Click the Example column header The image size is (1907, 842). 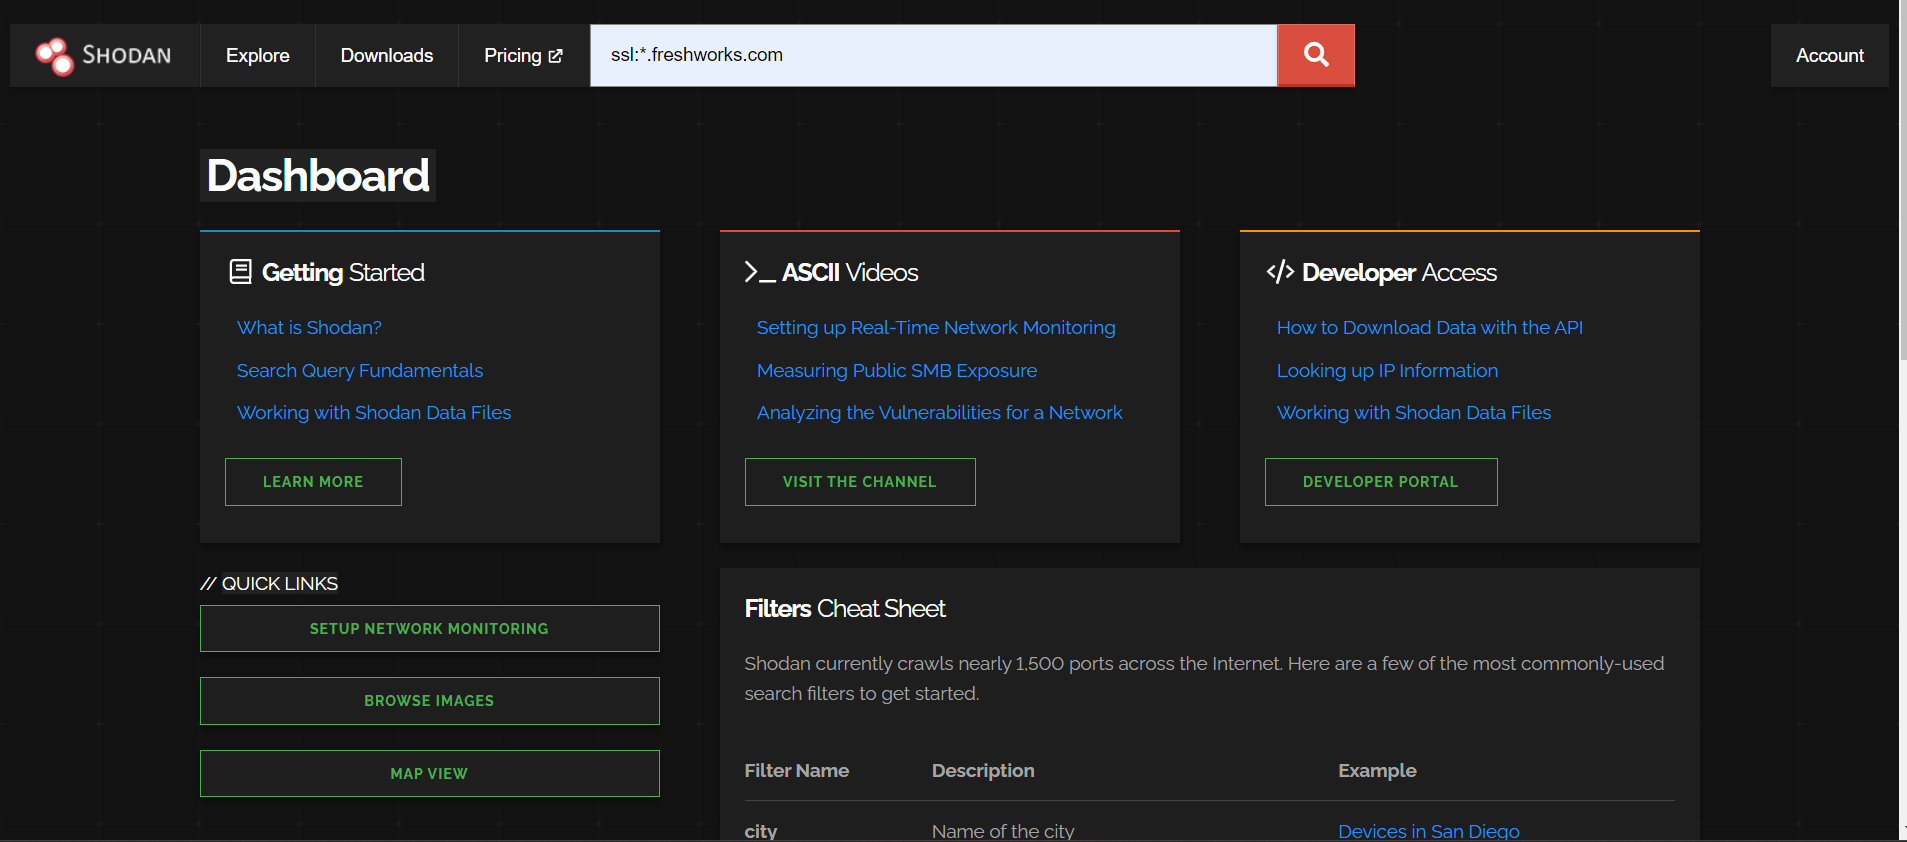(x=1377, y=771)
